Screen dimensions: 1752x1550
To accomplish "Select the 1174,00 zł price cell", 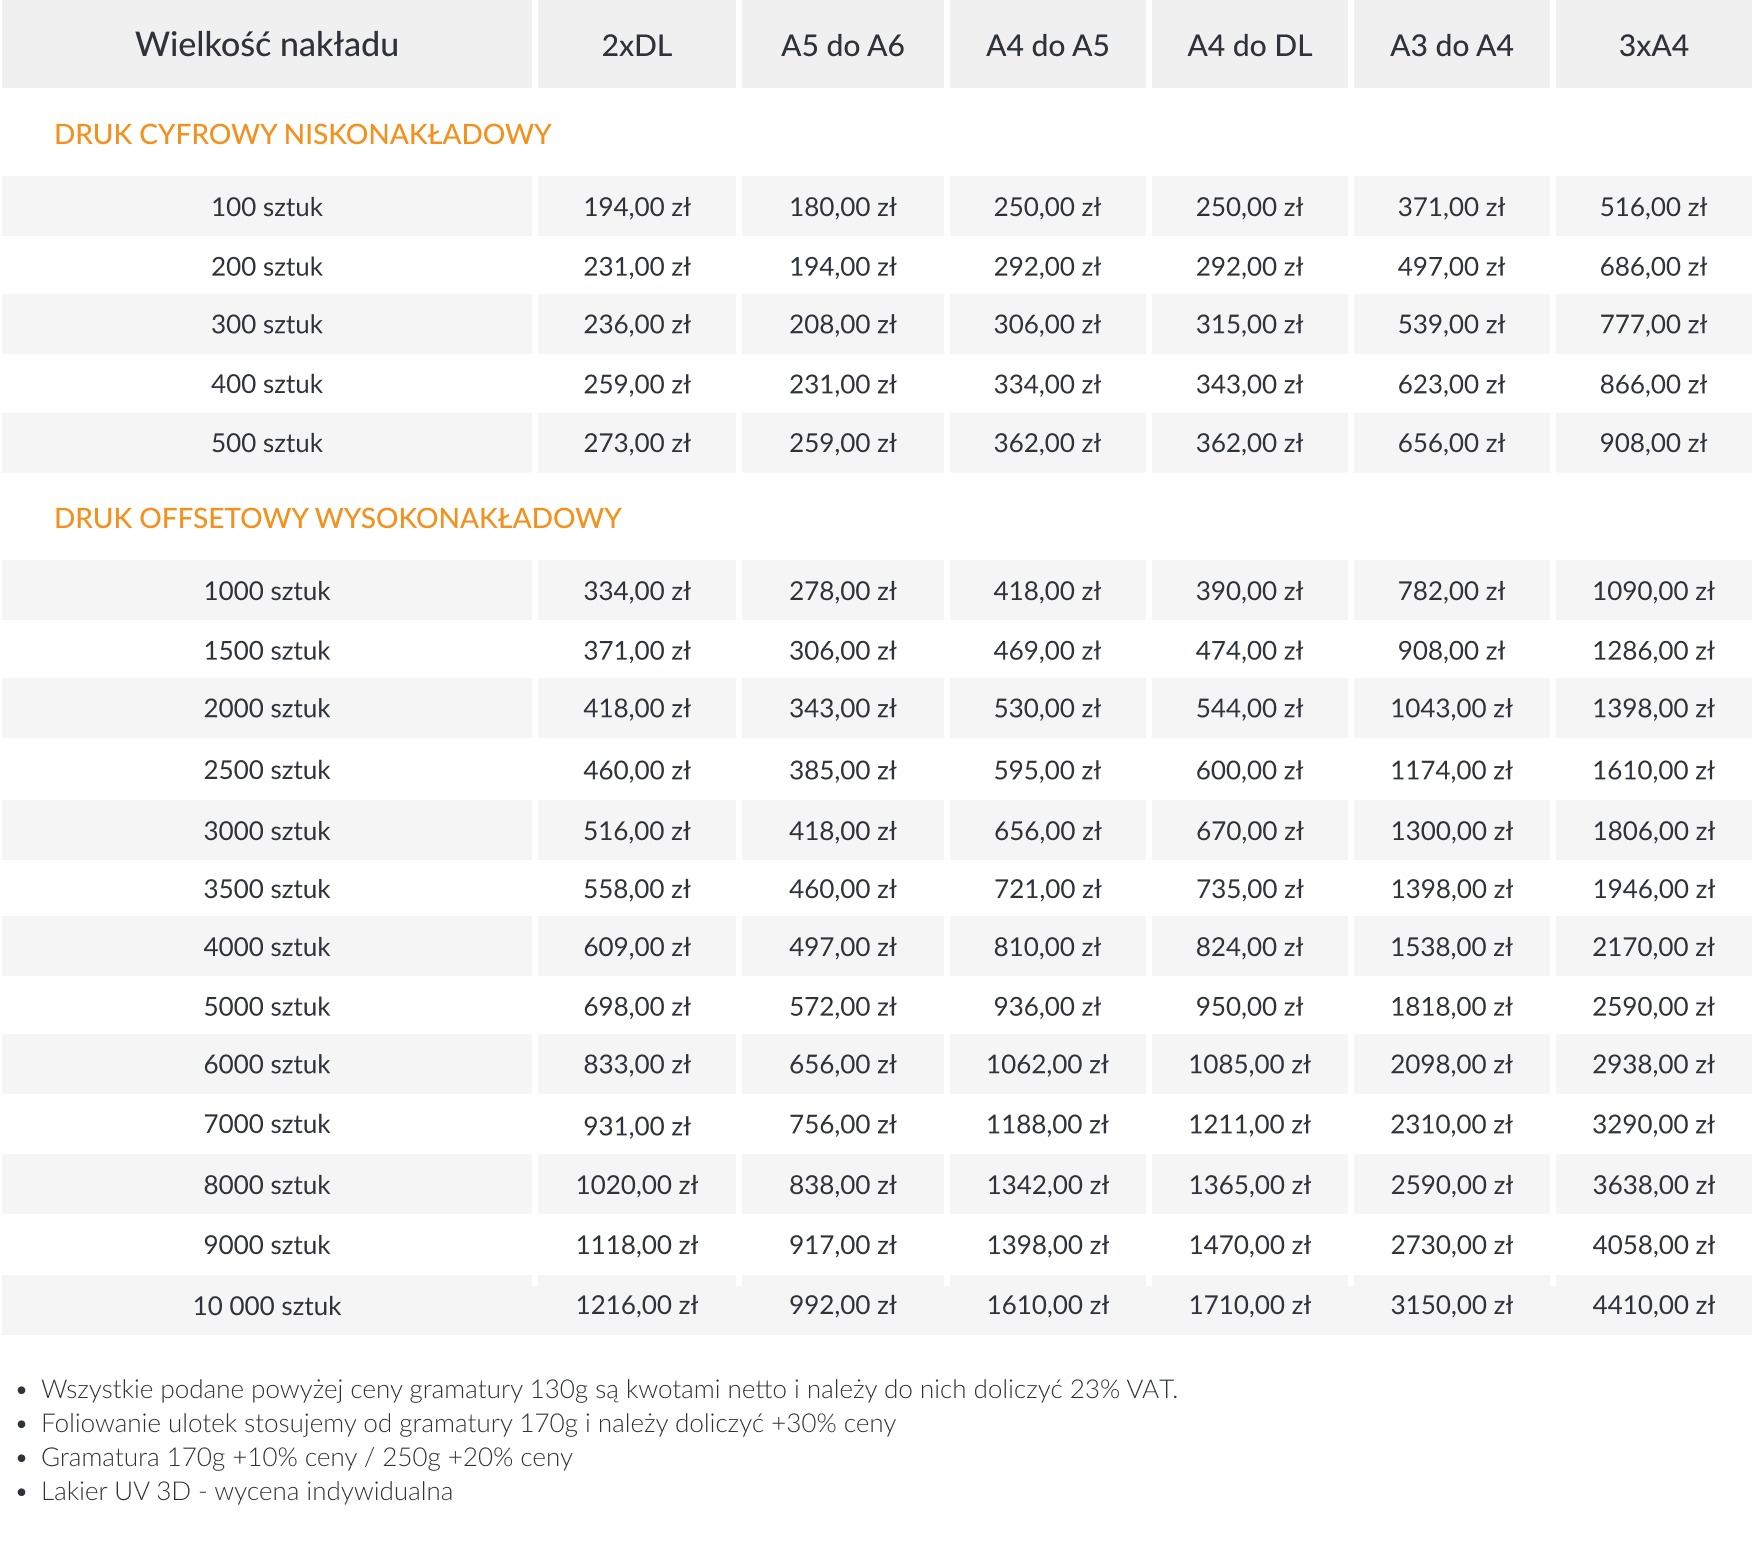I will click(1451, 771).
